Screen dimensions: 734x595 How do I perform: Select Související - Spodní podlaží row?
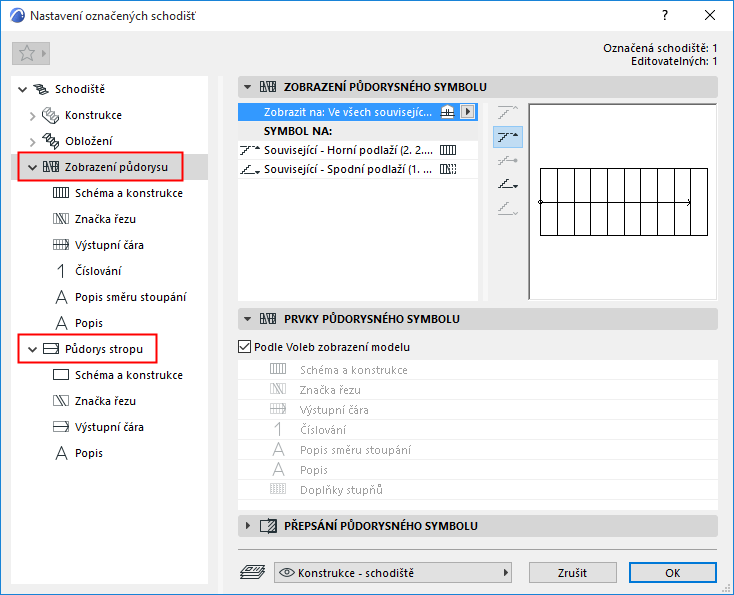point(358,169)
